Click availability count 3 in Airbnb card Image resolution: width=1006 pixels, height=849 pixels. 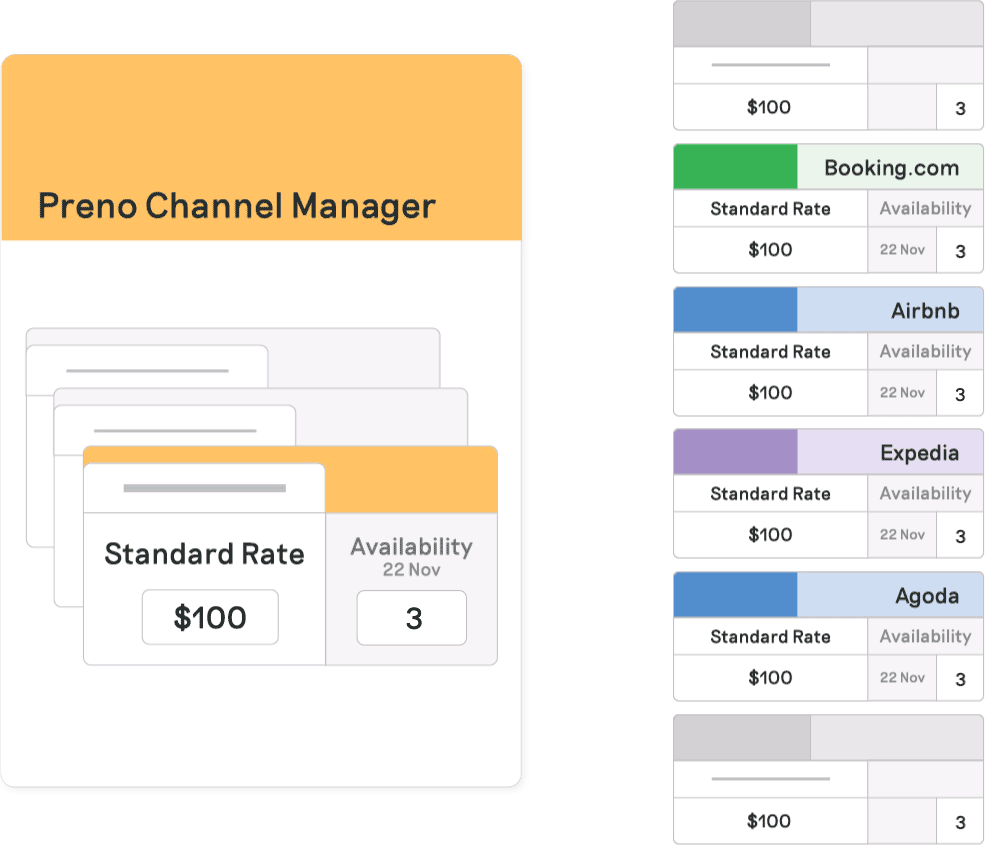(960, 394)
